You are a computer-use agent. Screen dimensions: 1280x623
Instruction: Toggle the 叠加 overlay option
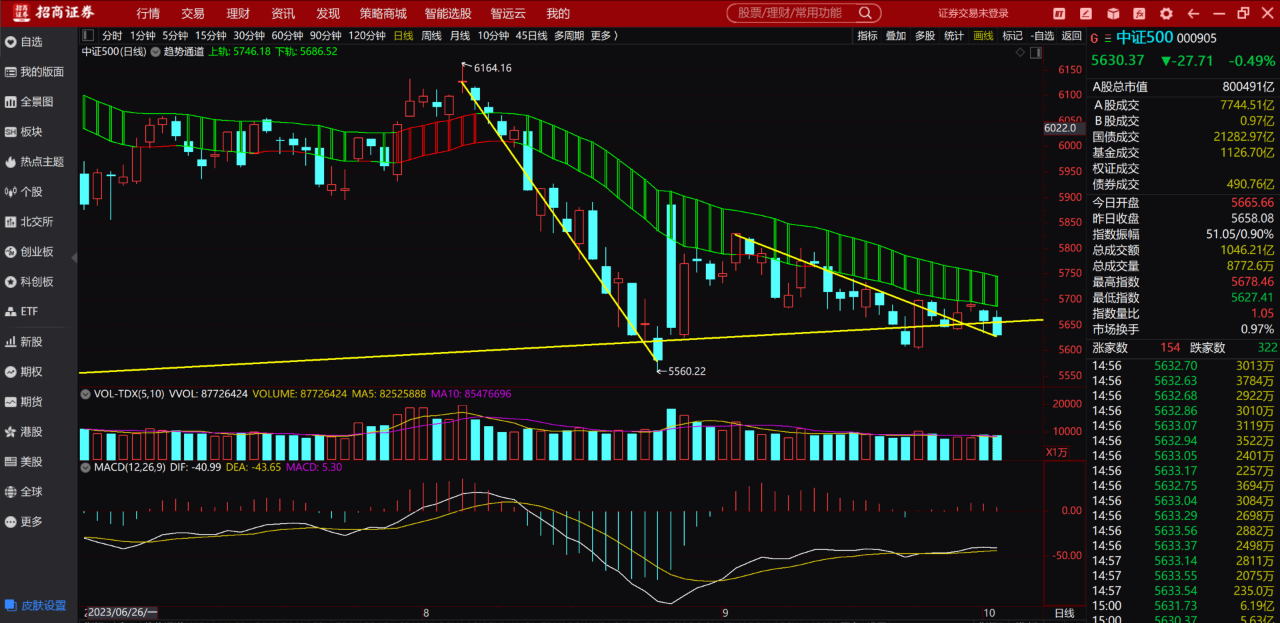coord(895,35)
